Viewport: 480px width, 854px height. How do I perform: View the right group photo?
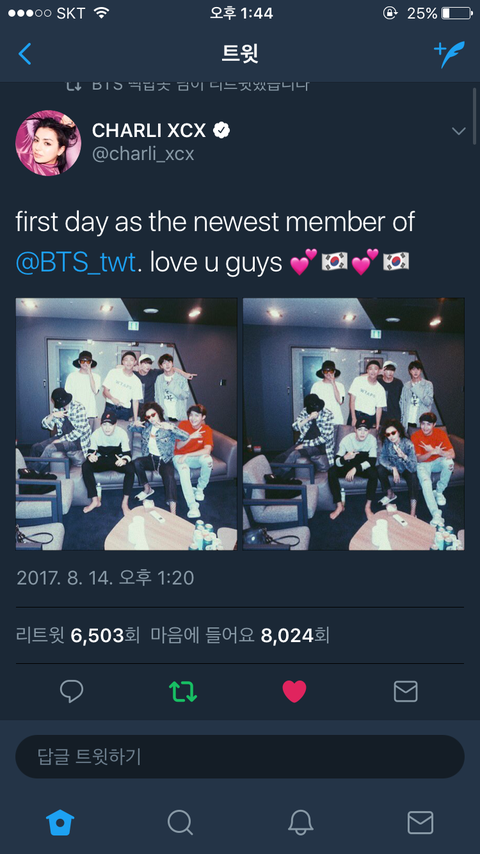click(354, 424)
